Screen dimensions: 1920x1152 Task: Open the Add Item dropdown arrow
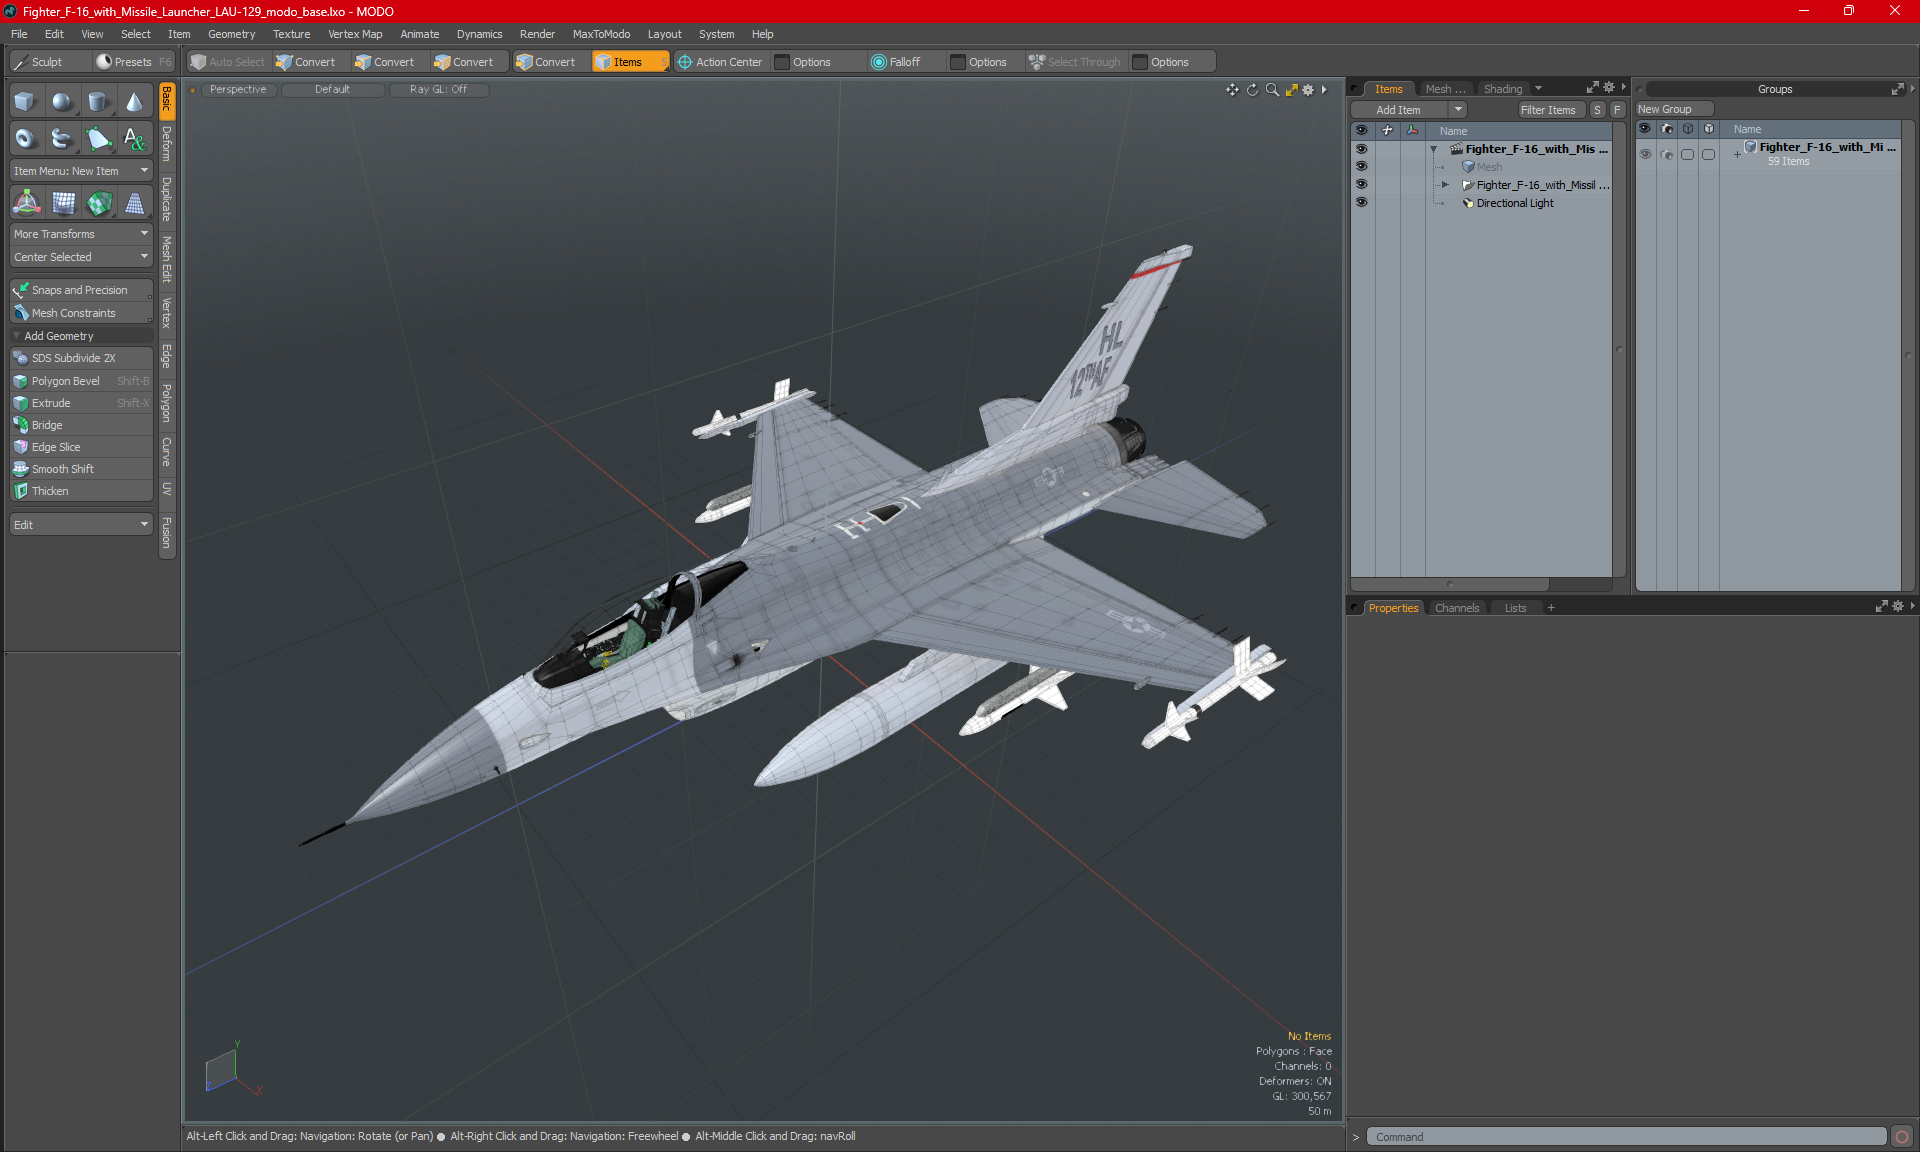click(x=1458, y=110)
